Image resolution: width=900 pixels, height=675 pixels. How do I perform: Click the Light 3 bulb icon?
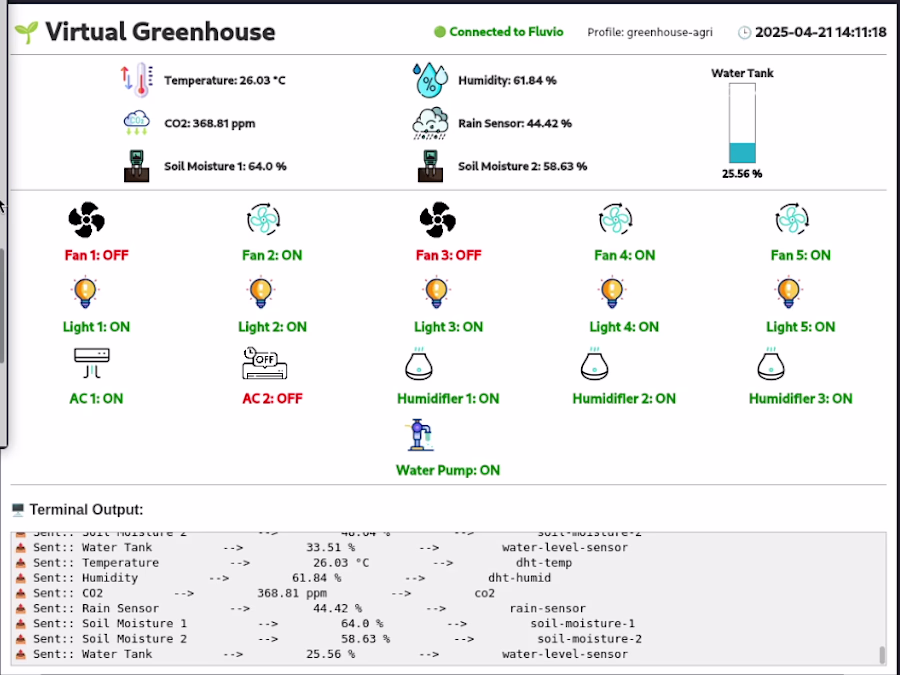(x=437, y=293)
